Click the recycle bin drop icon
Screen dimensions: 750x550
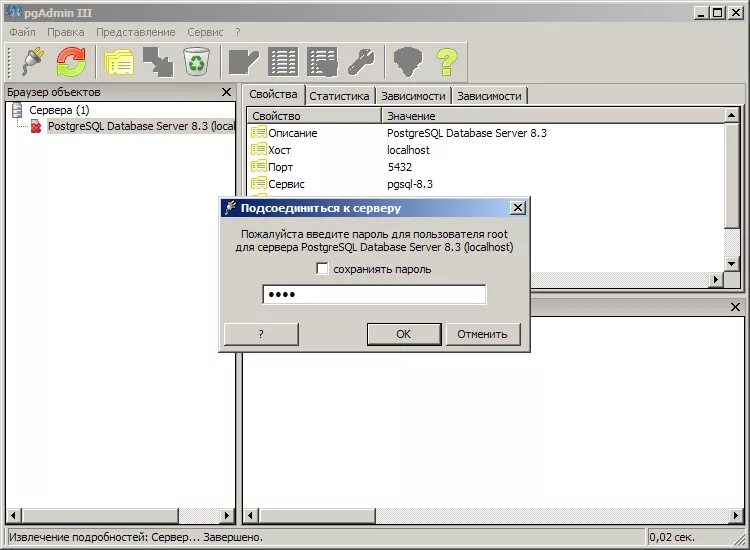(197, 62)
